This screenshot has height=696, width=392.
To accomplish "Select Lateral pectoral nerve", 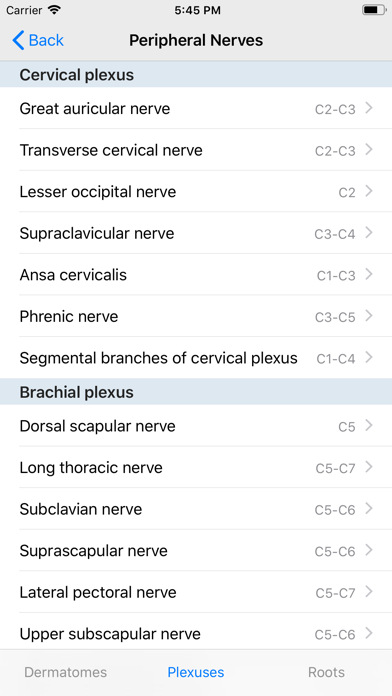I will click(196, 592).
